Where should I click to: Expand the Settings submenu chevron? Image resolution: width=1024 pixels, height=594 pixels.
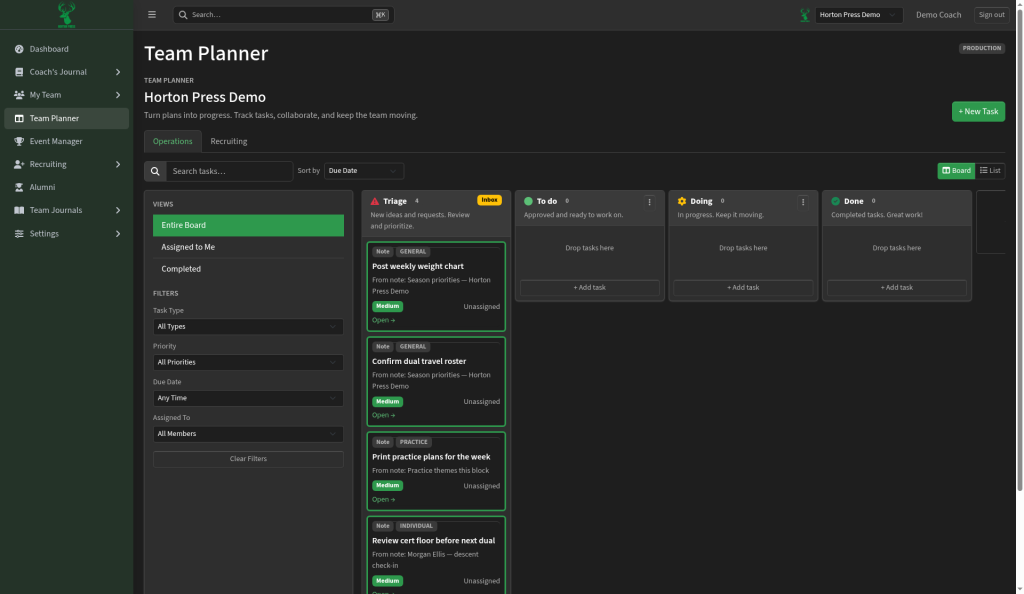(118, 233)
